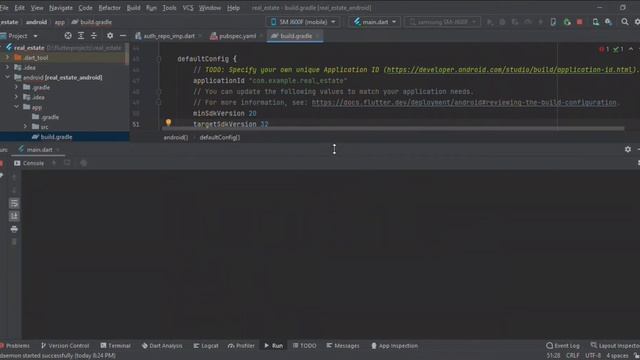
Task: Collapse the android module node
Action: coord(7,77)
